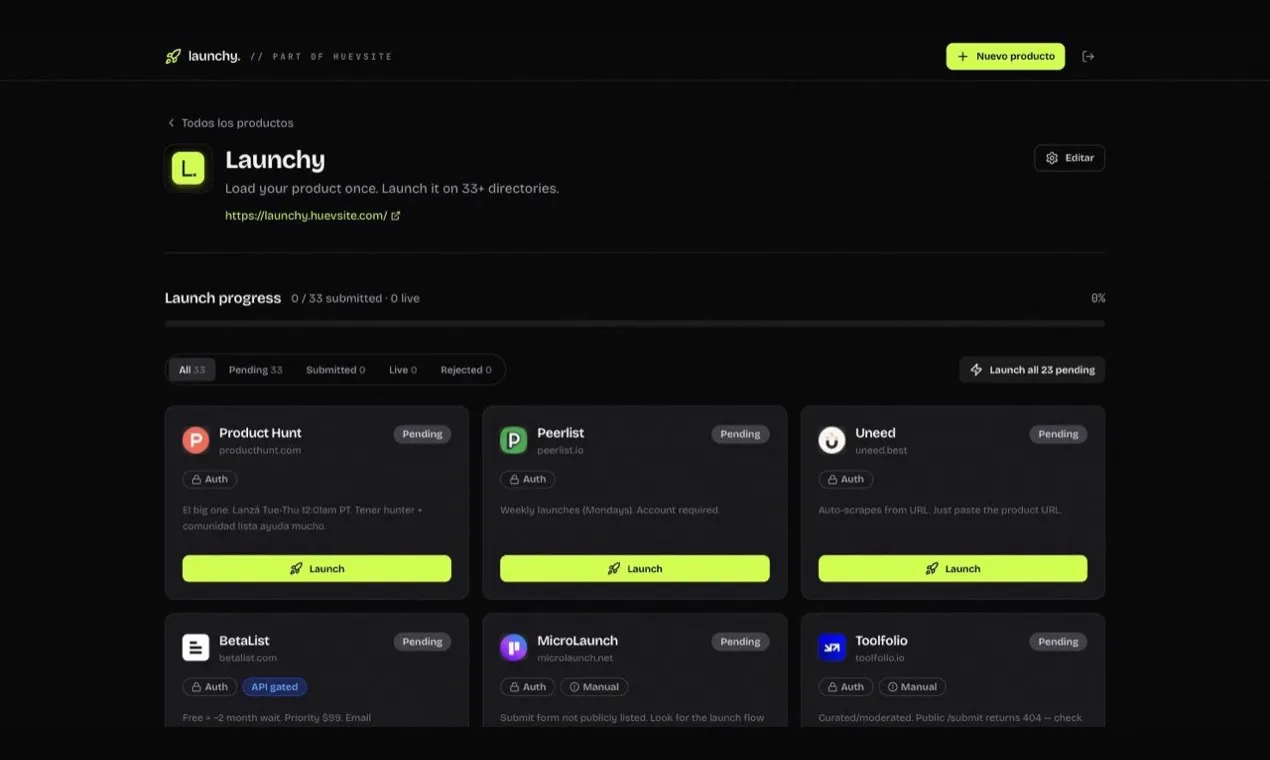Click the Nuevo producto button
The height and width of the screenshot is (760, 1270).
tap(1006, 57)
